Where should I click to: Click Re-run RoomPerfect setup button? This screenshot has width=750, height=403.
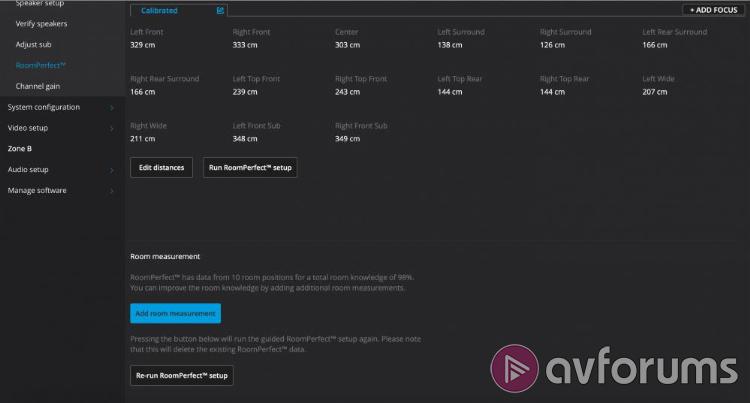[182, 375]
